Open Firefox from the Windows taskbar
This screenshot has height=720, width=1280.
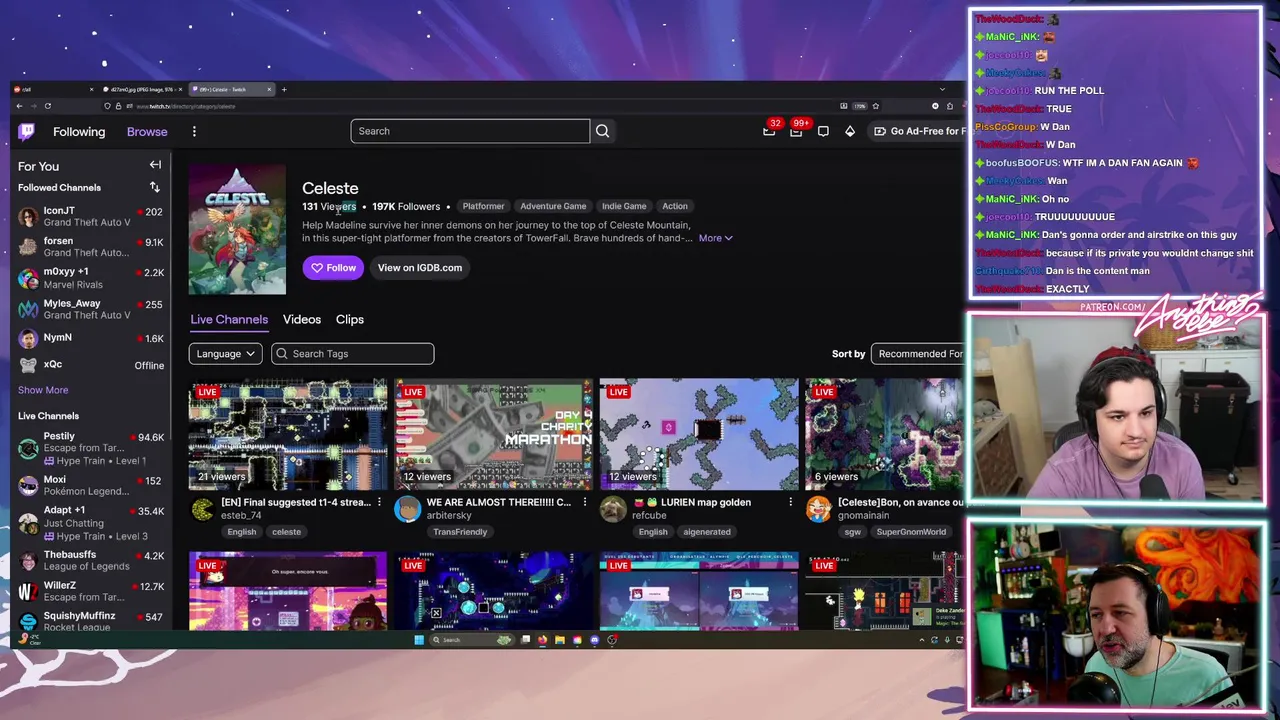tap(542, 640)
